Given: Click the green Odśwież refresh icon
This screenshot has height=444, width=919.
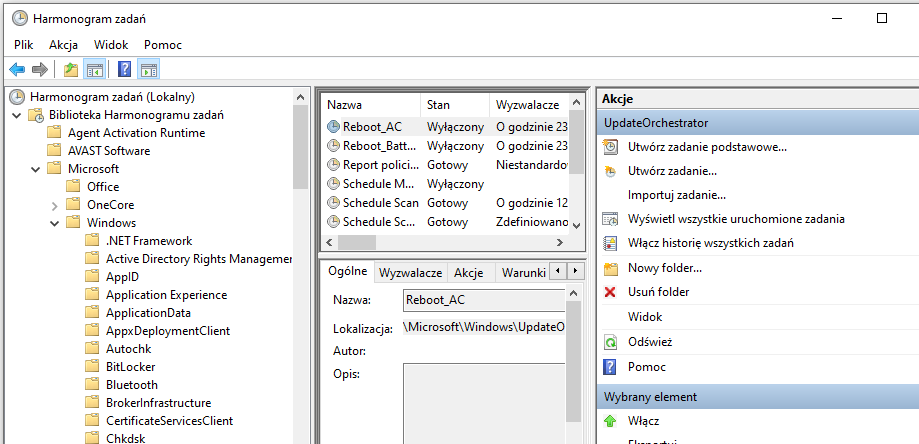Looking at the screenshot, I should point(611,342).
